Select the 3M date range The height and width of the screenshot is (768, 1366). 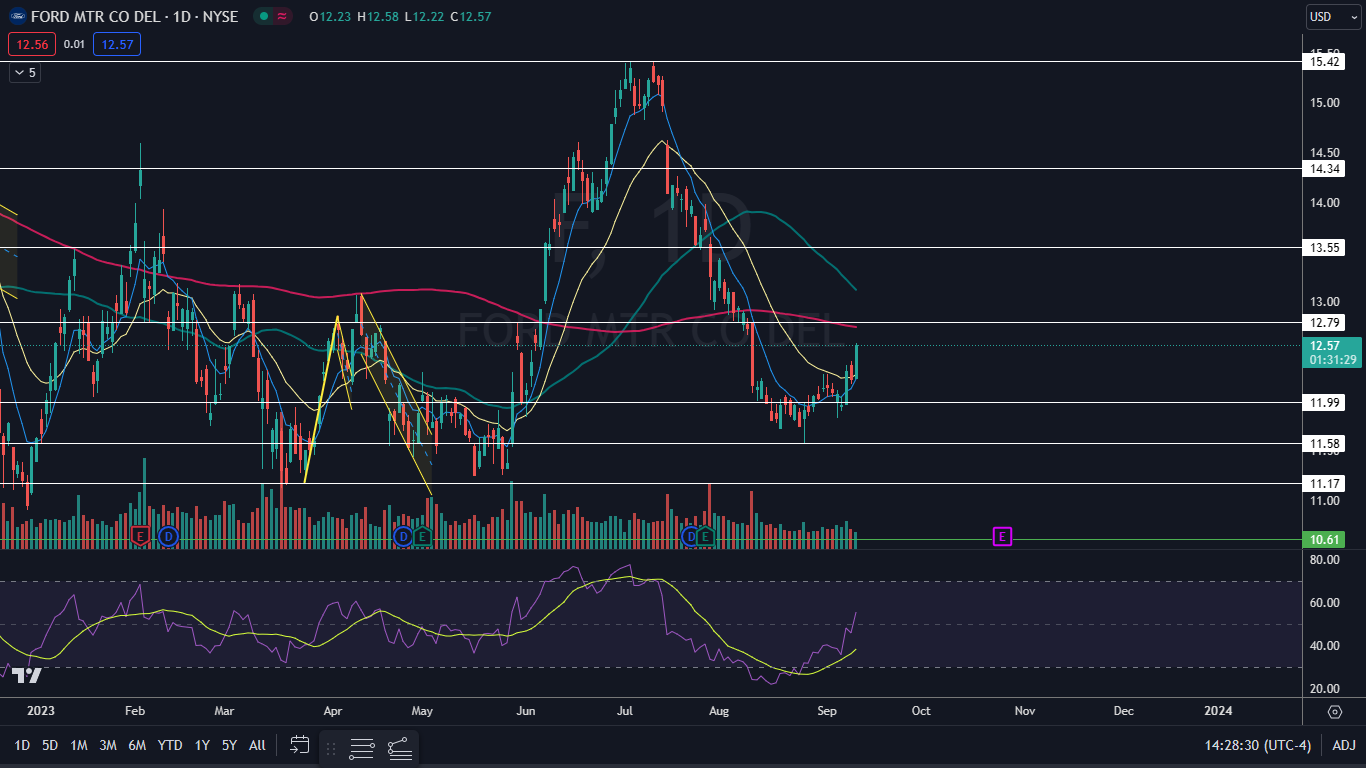tap(108, 745)
